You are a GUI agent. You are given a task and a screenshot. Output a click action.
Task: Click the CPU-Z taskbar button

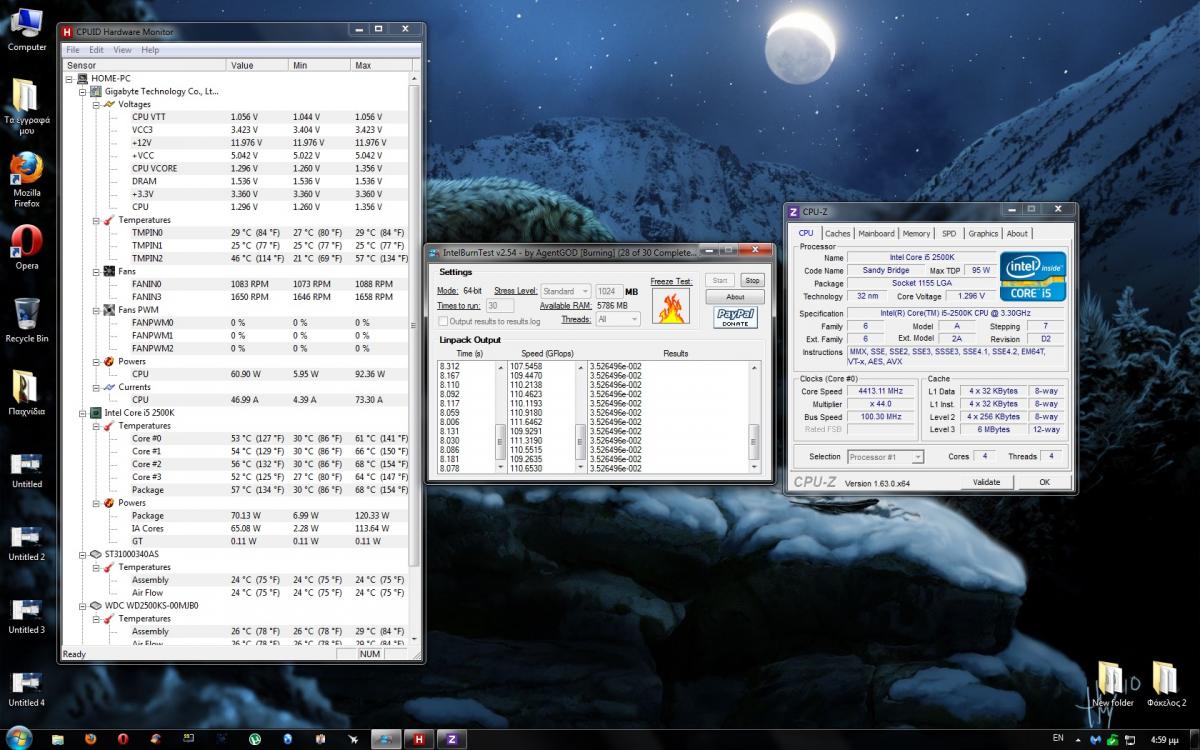[x=451, y=739]
